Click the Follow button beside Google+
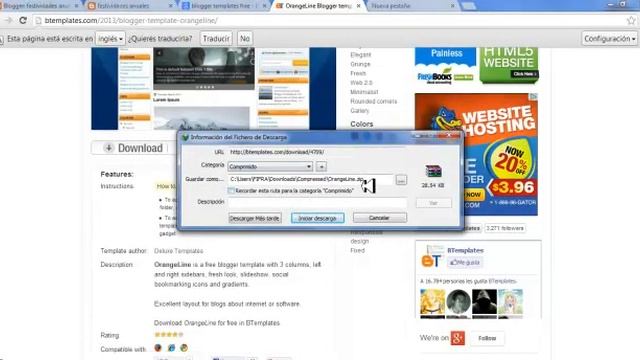Viewport: 640px width, 360px height. click(x=487, y=338)
